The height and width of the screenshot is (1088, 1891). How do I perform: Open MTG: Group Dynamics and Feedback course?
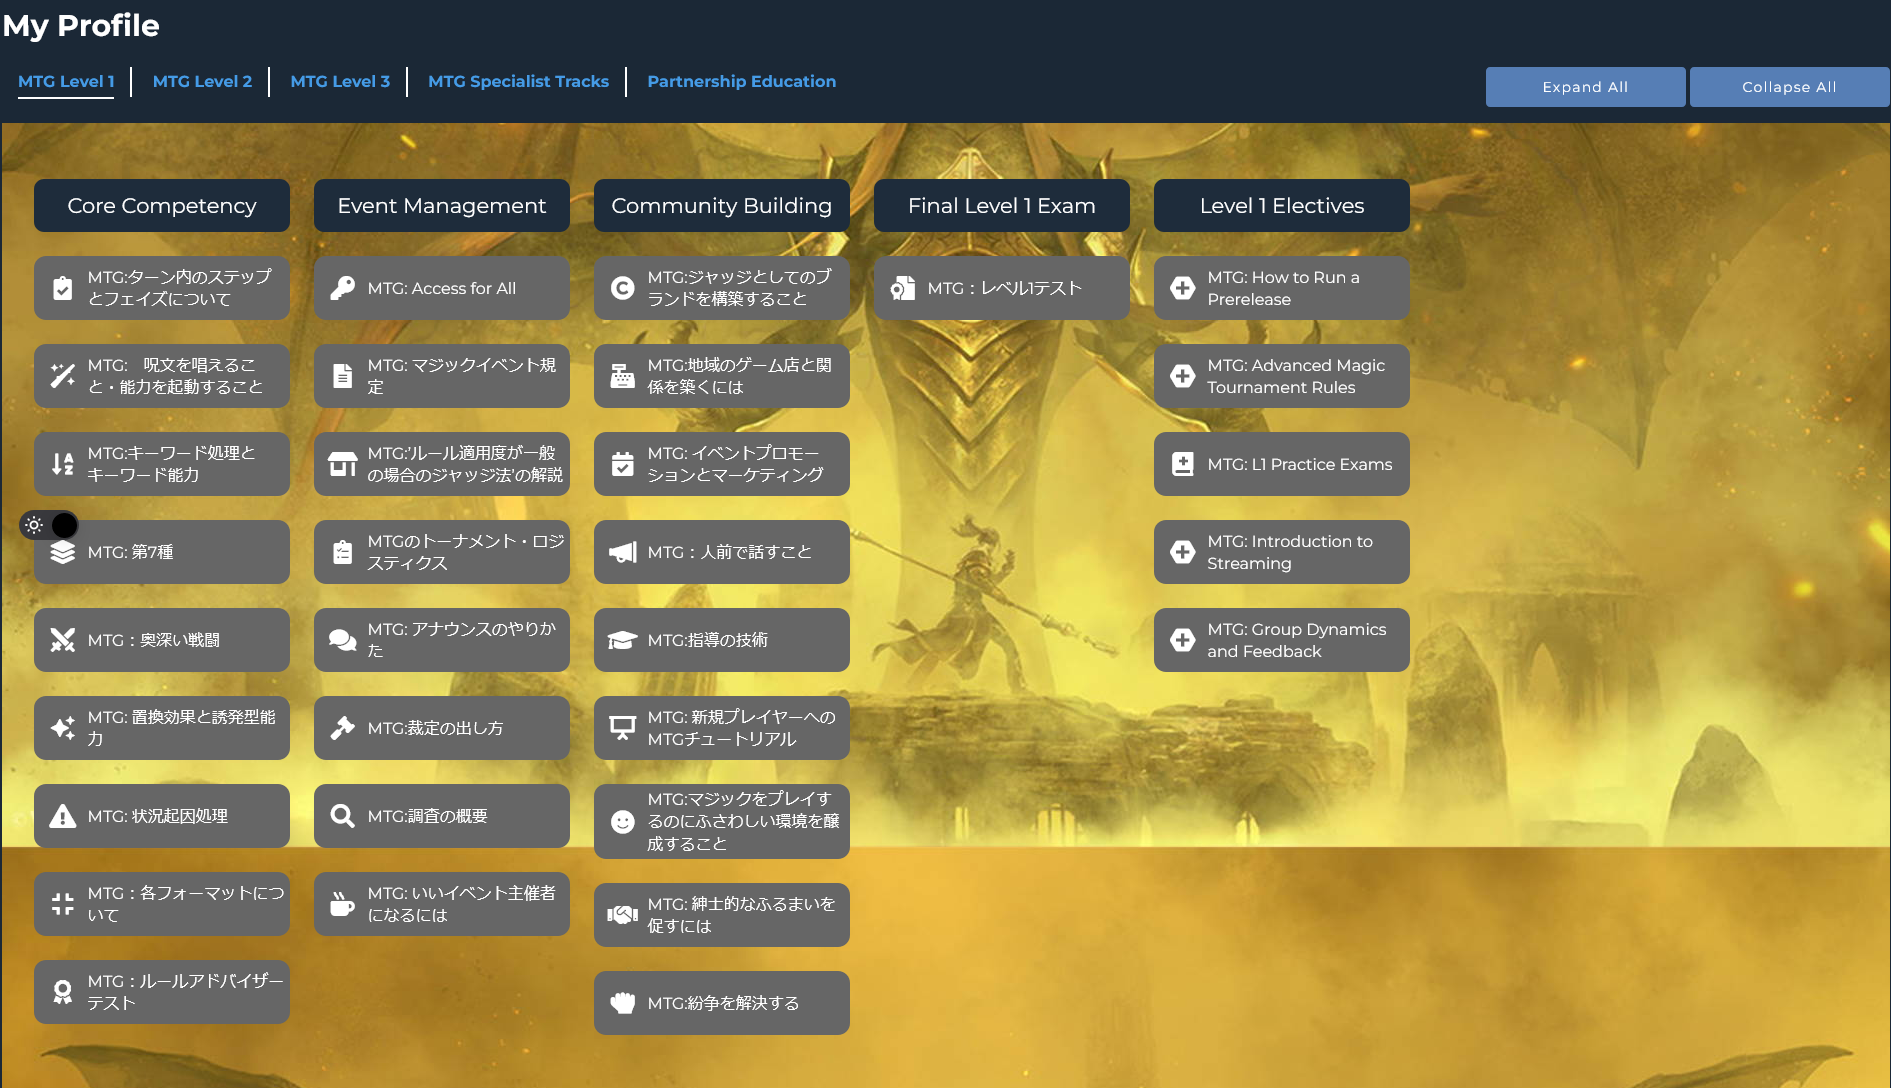pos(1282,640)
